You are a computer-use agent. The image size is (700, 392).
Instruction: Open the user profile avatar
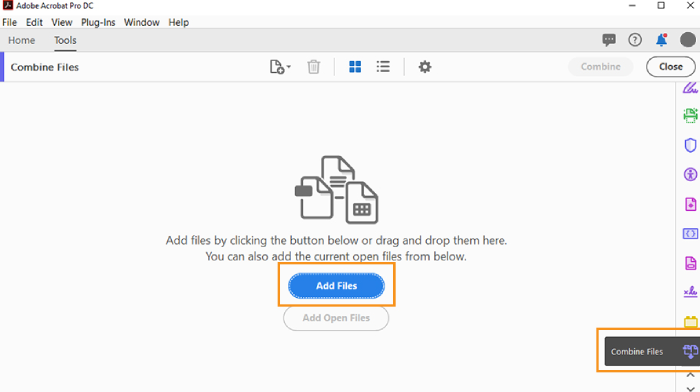(688, 40)
